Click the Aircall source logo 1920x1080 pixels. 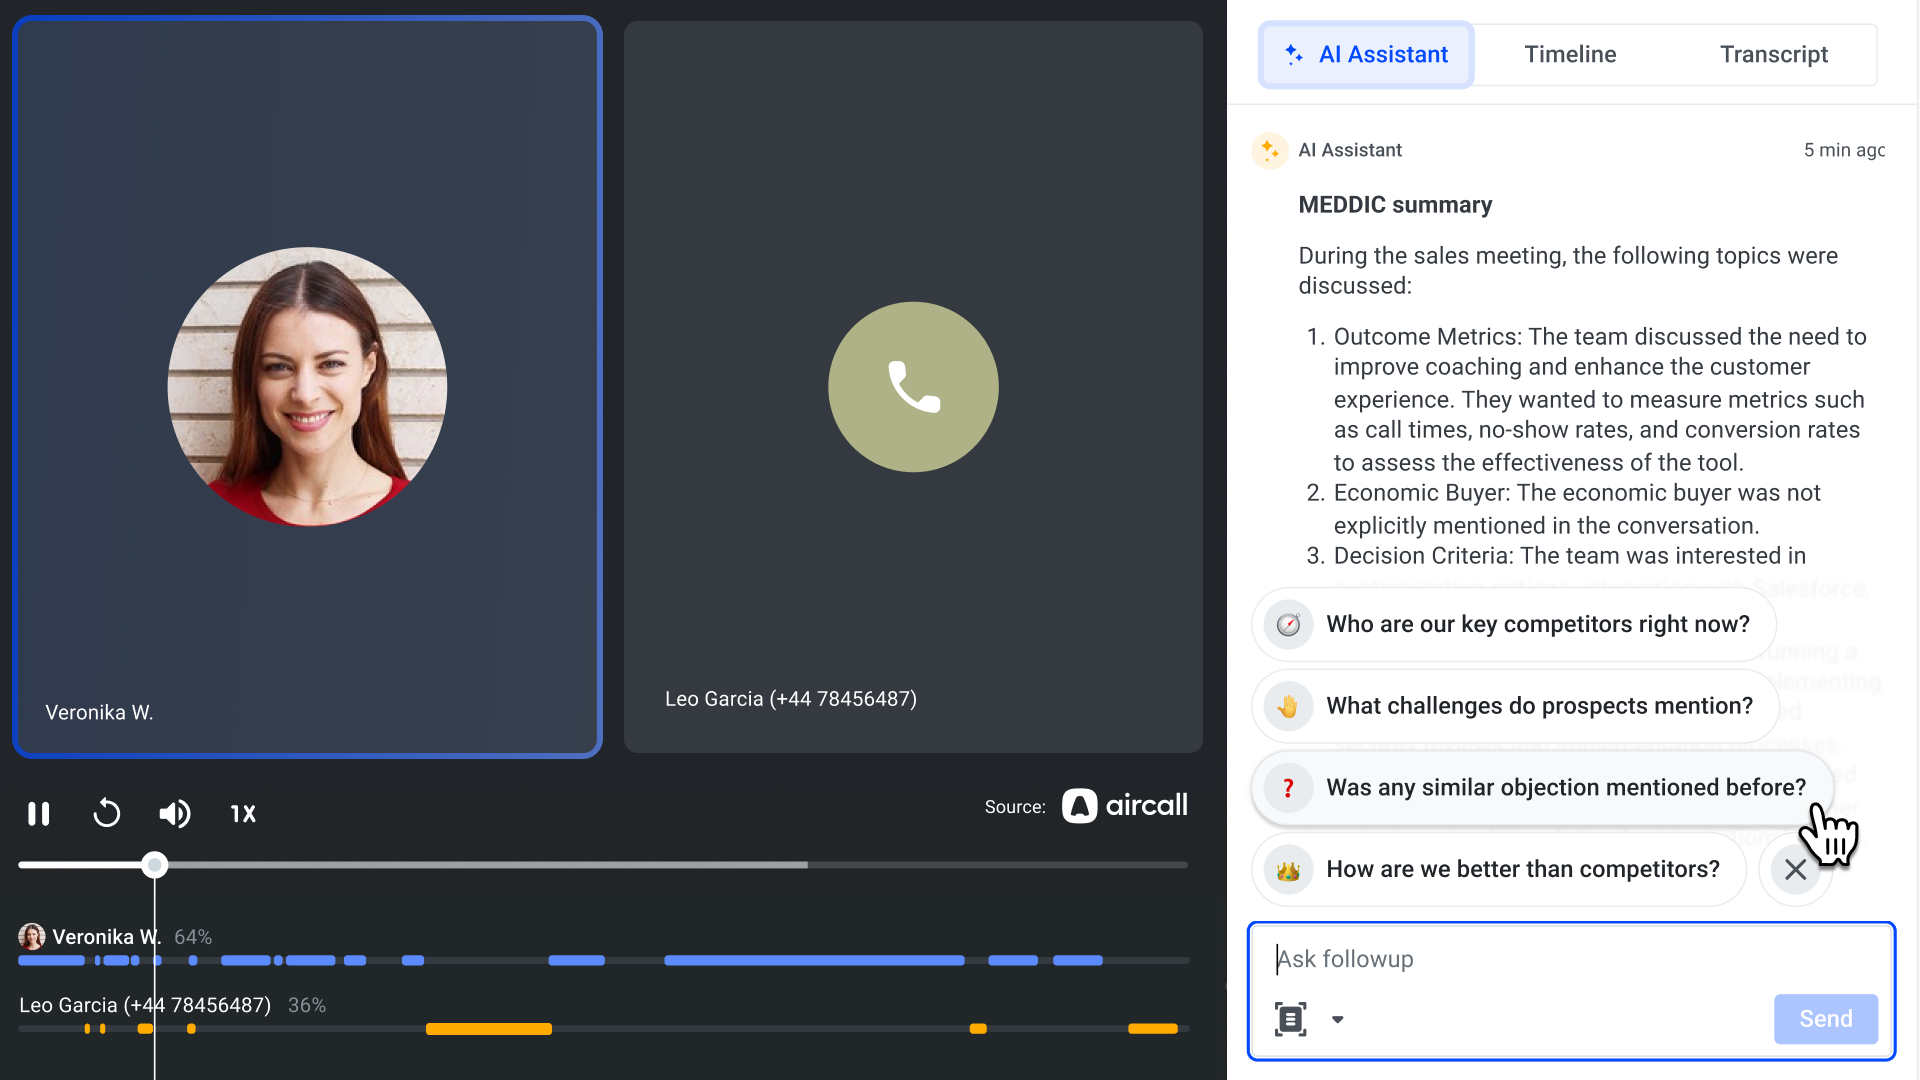(x=1124, y=806)
